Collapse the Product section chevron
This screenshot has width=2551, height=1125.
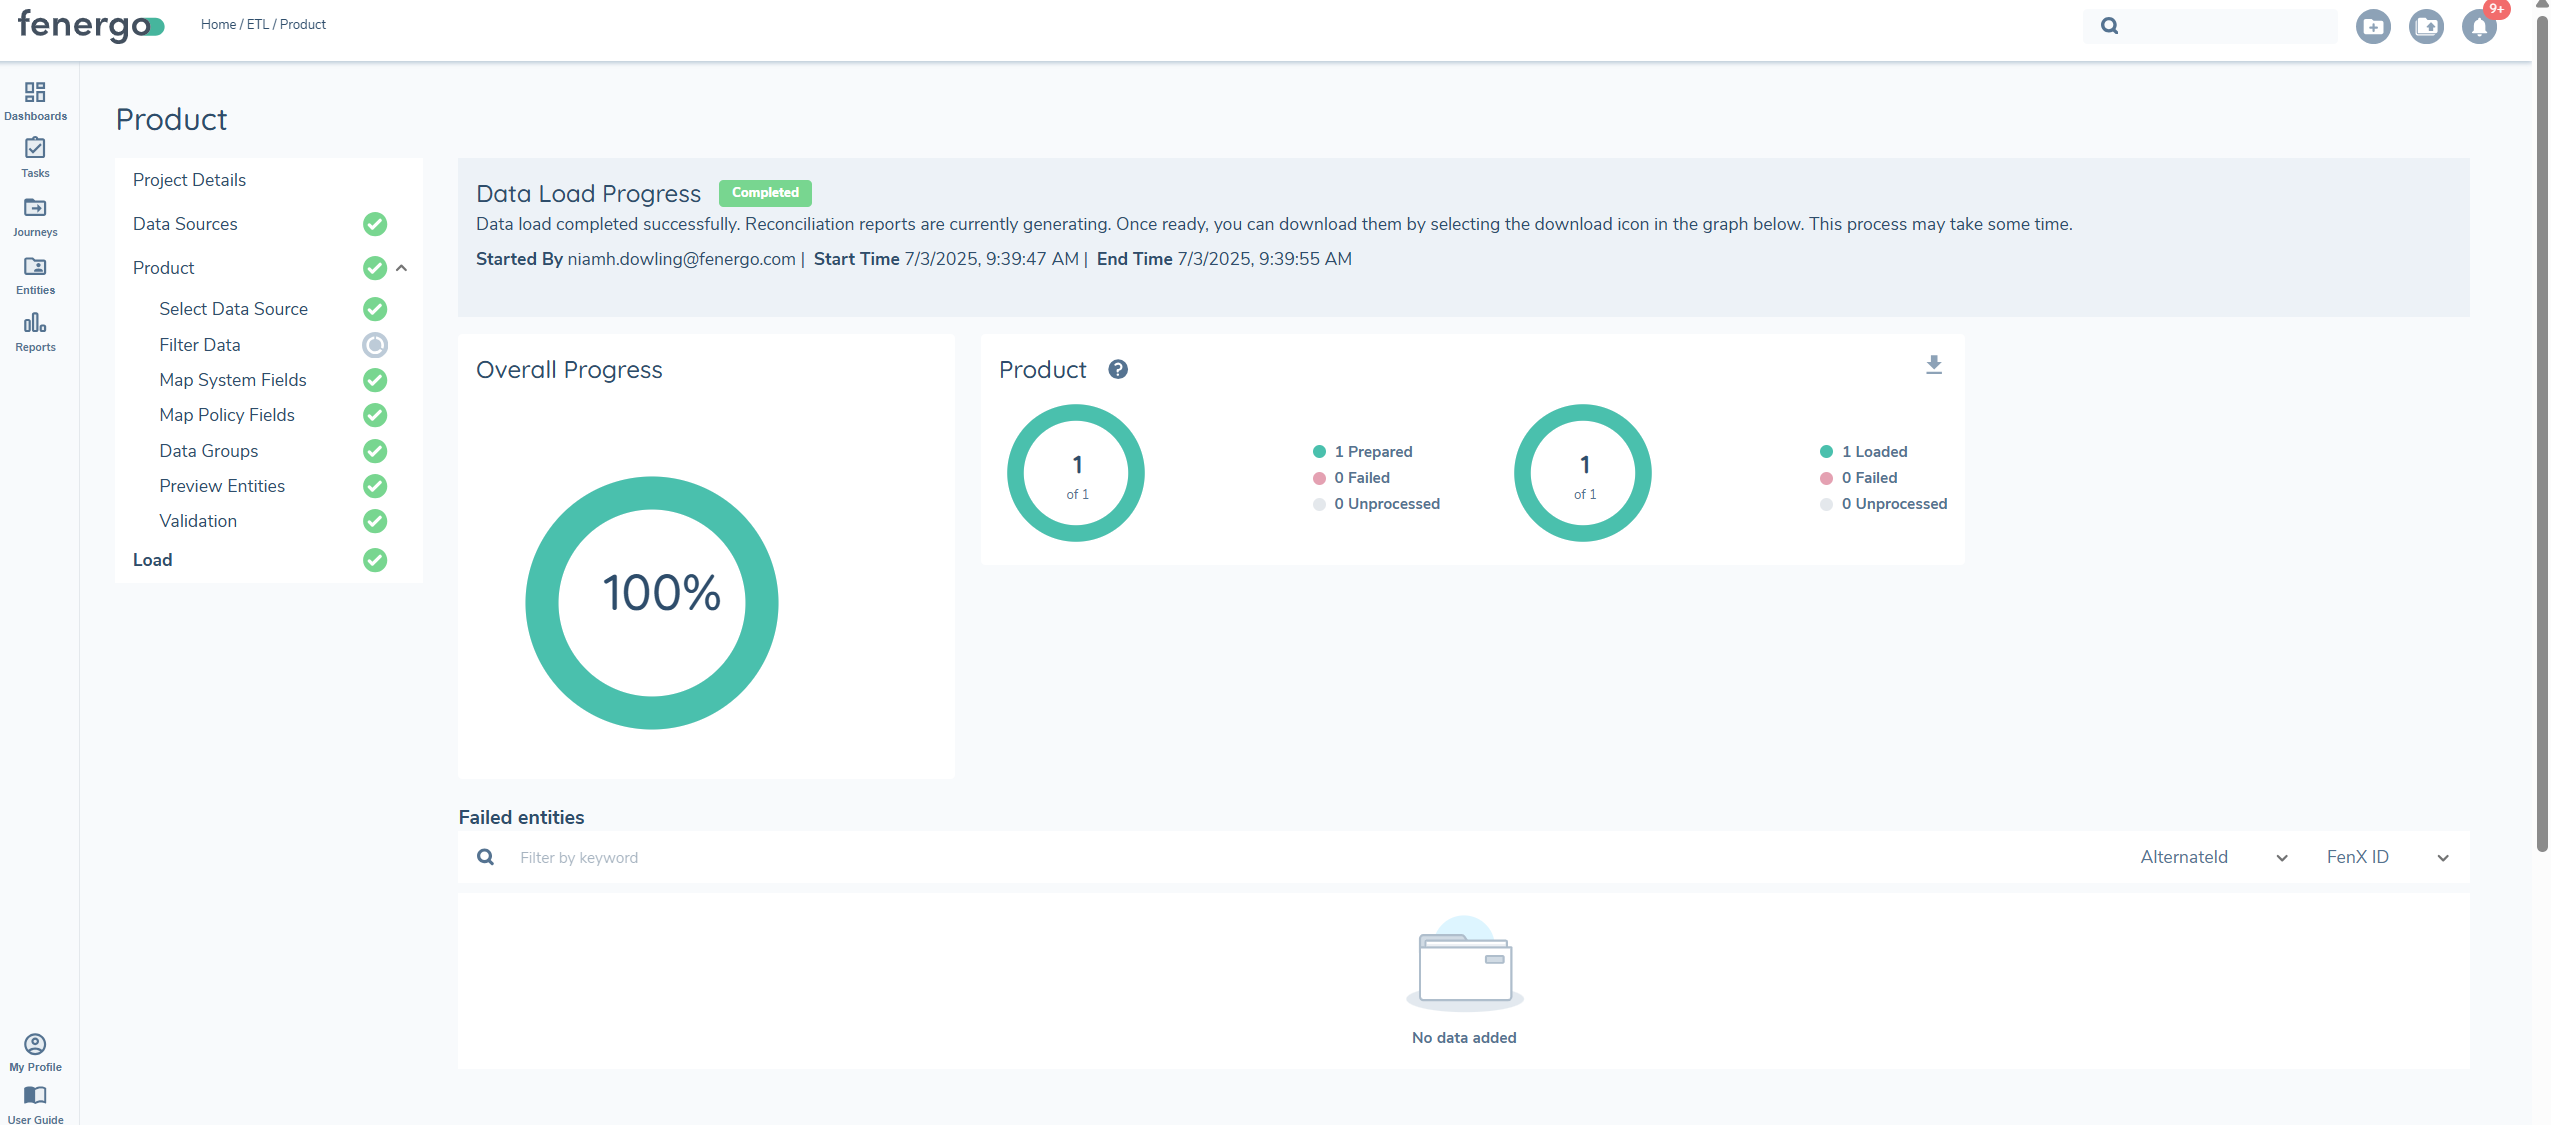click(402, 268)
